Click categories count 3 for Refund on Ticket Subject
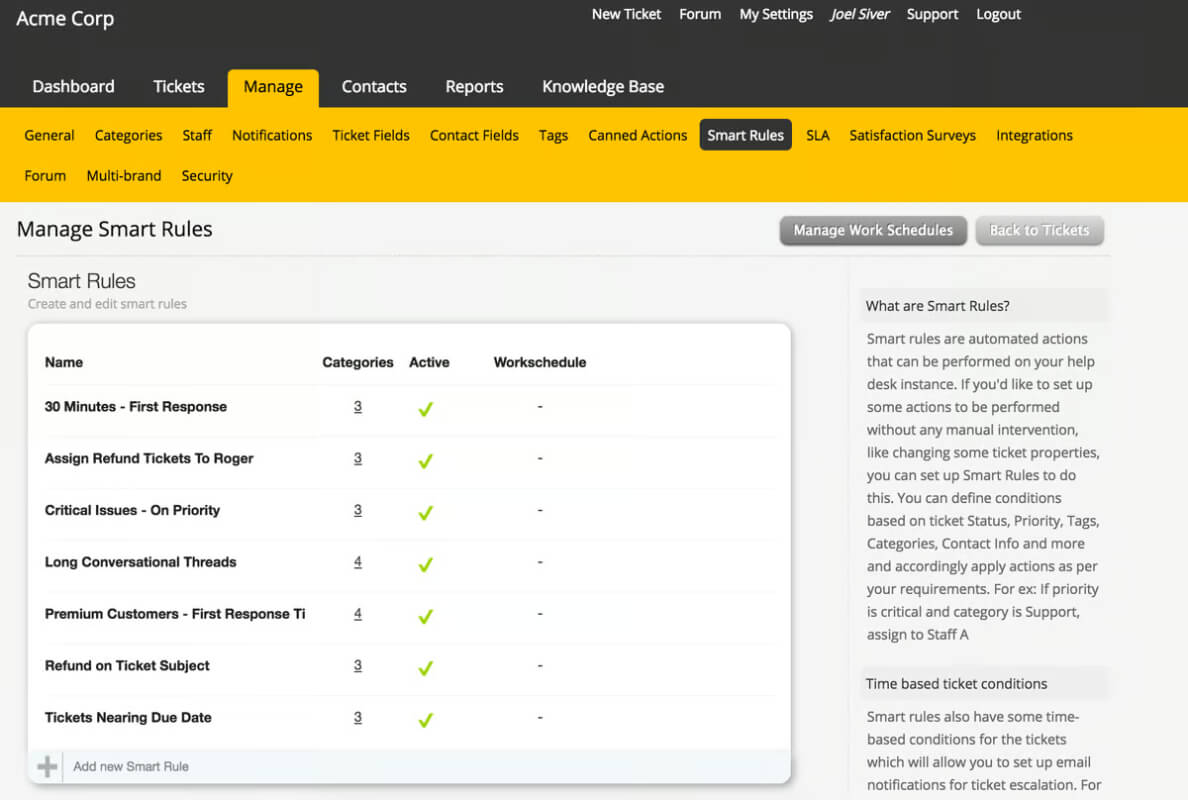The image size is (1188, 800). coord(358,665)
